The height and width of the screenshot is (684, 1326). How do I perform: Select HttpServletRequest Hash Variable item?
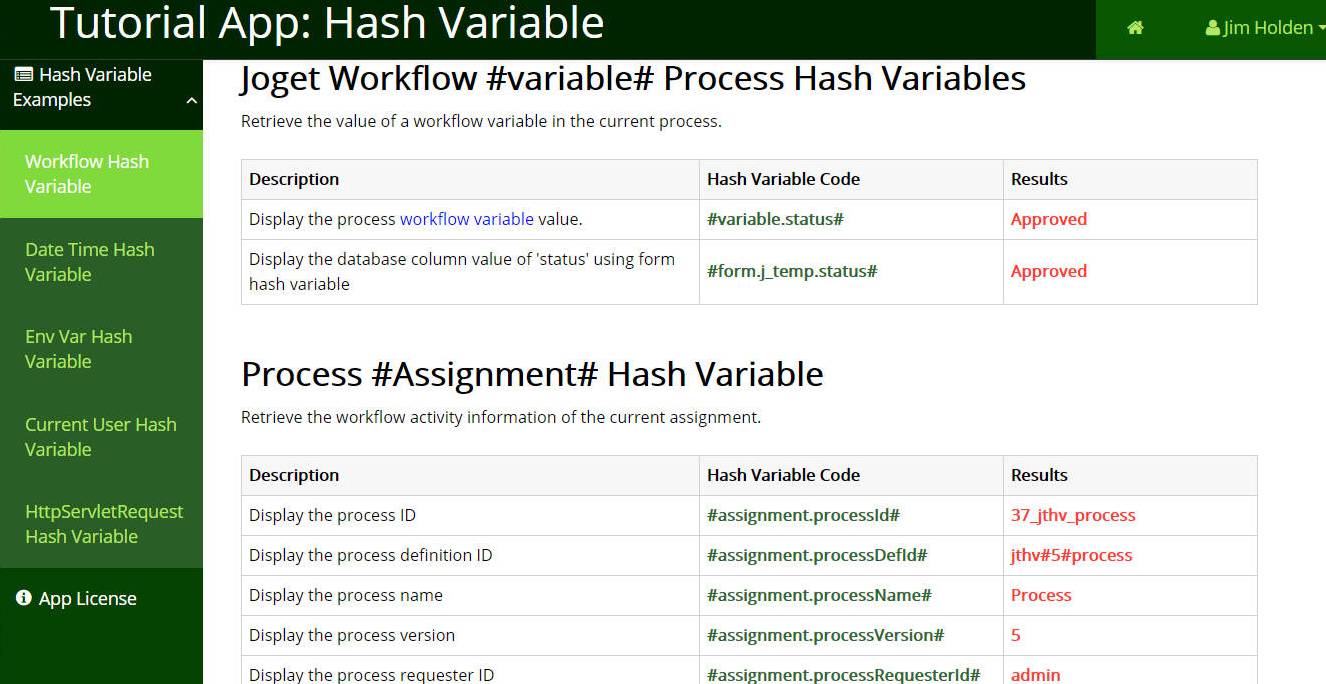coord(101,524)
